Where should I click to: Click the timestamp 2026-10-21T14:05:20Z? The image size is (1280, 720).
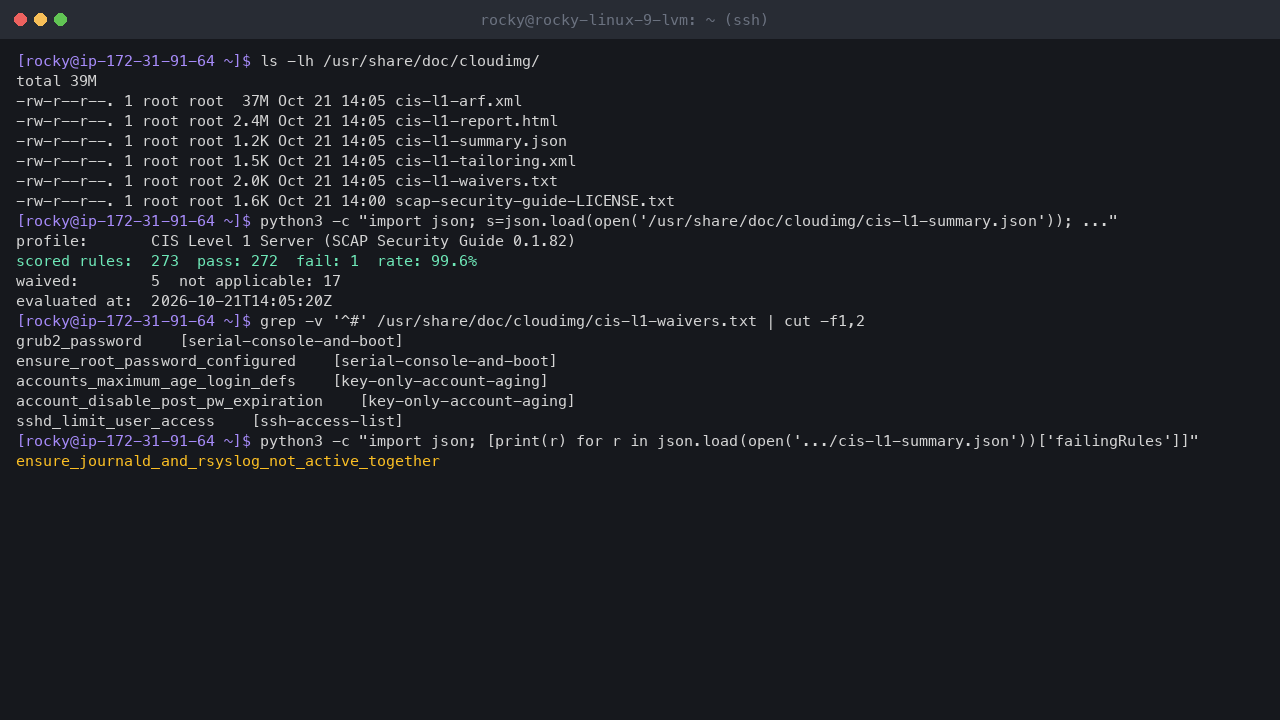coord(241,301)
